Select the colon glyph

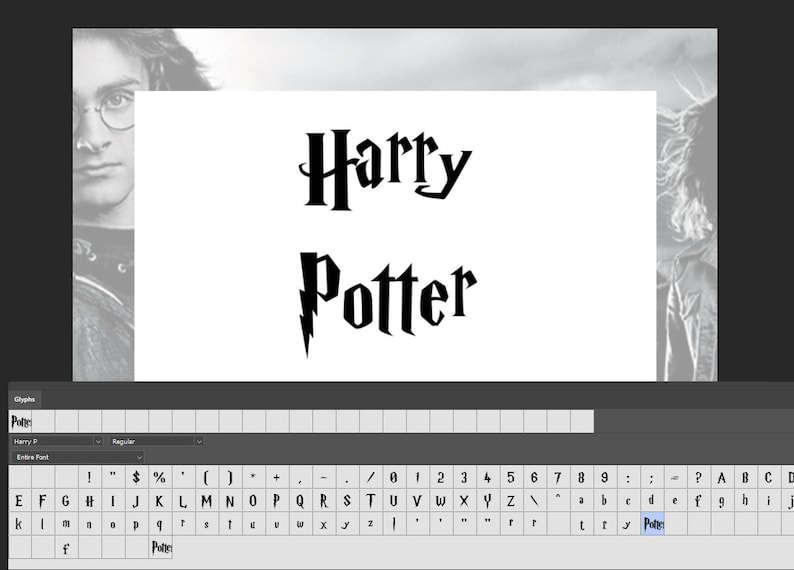point(628,477)
